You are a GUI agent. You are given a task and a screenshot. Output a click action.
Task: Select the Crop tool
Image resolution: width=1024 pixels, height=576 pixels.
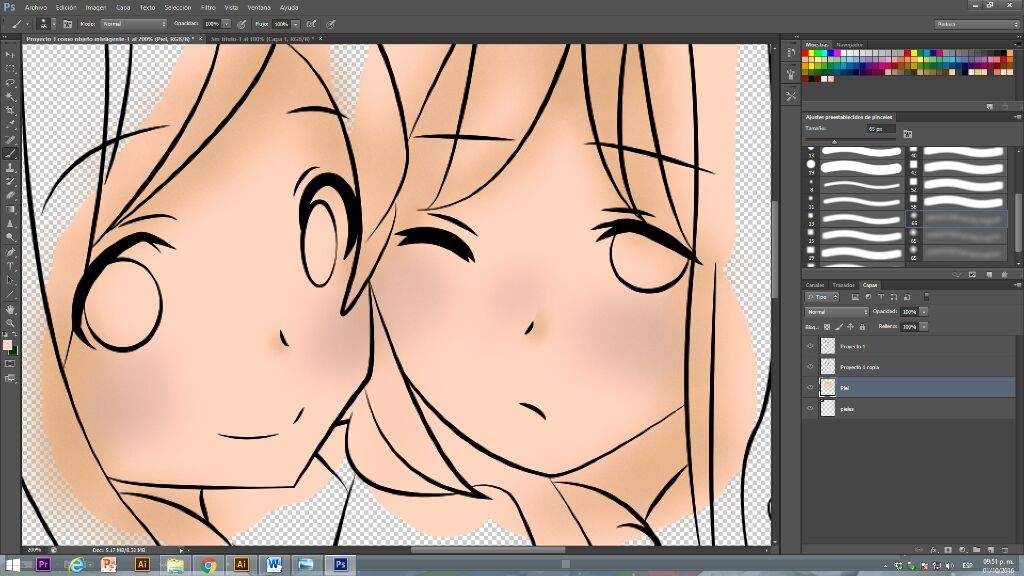(x=10, y=110)
